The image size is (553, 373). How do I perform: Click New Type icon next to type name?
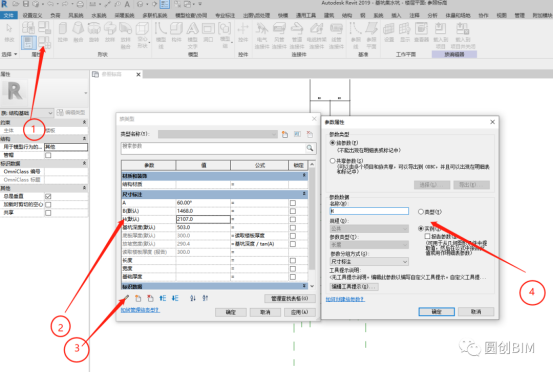click(x=285, y=134)
